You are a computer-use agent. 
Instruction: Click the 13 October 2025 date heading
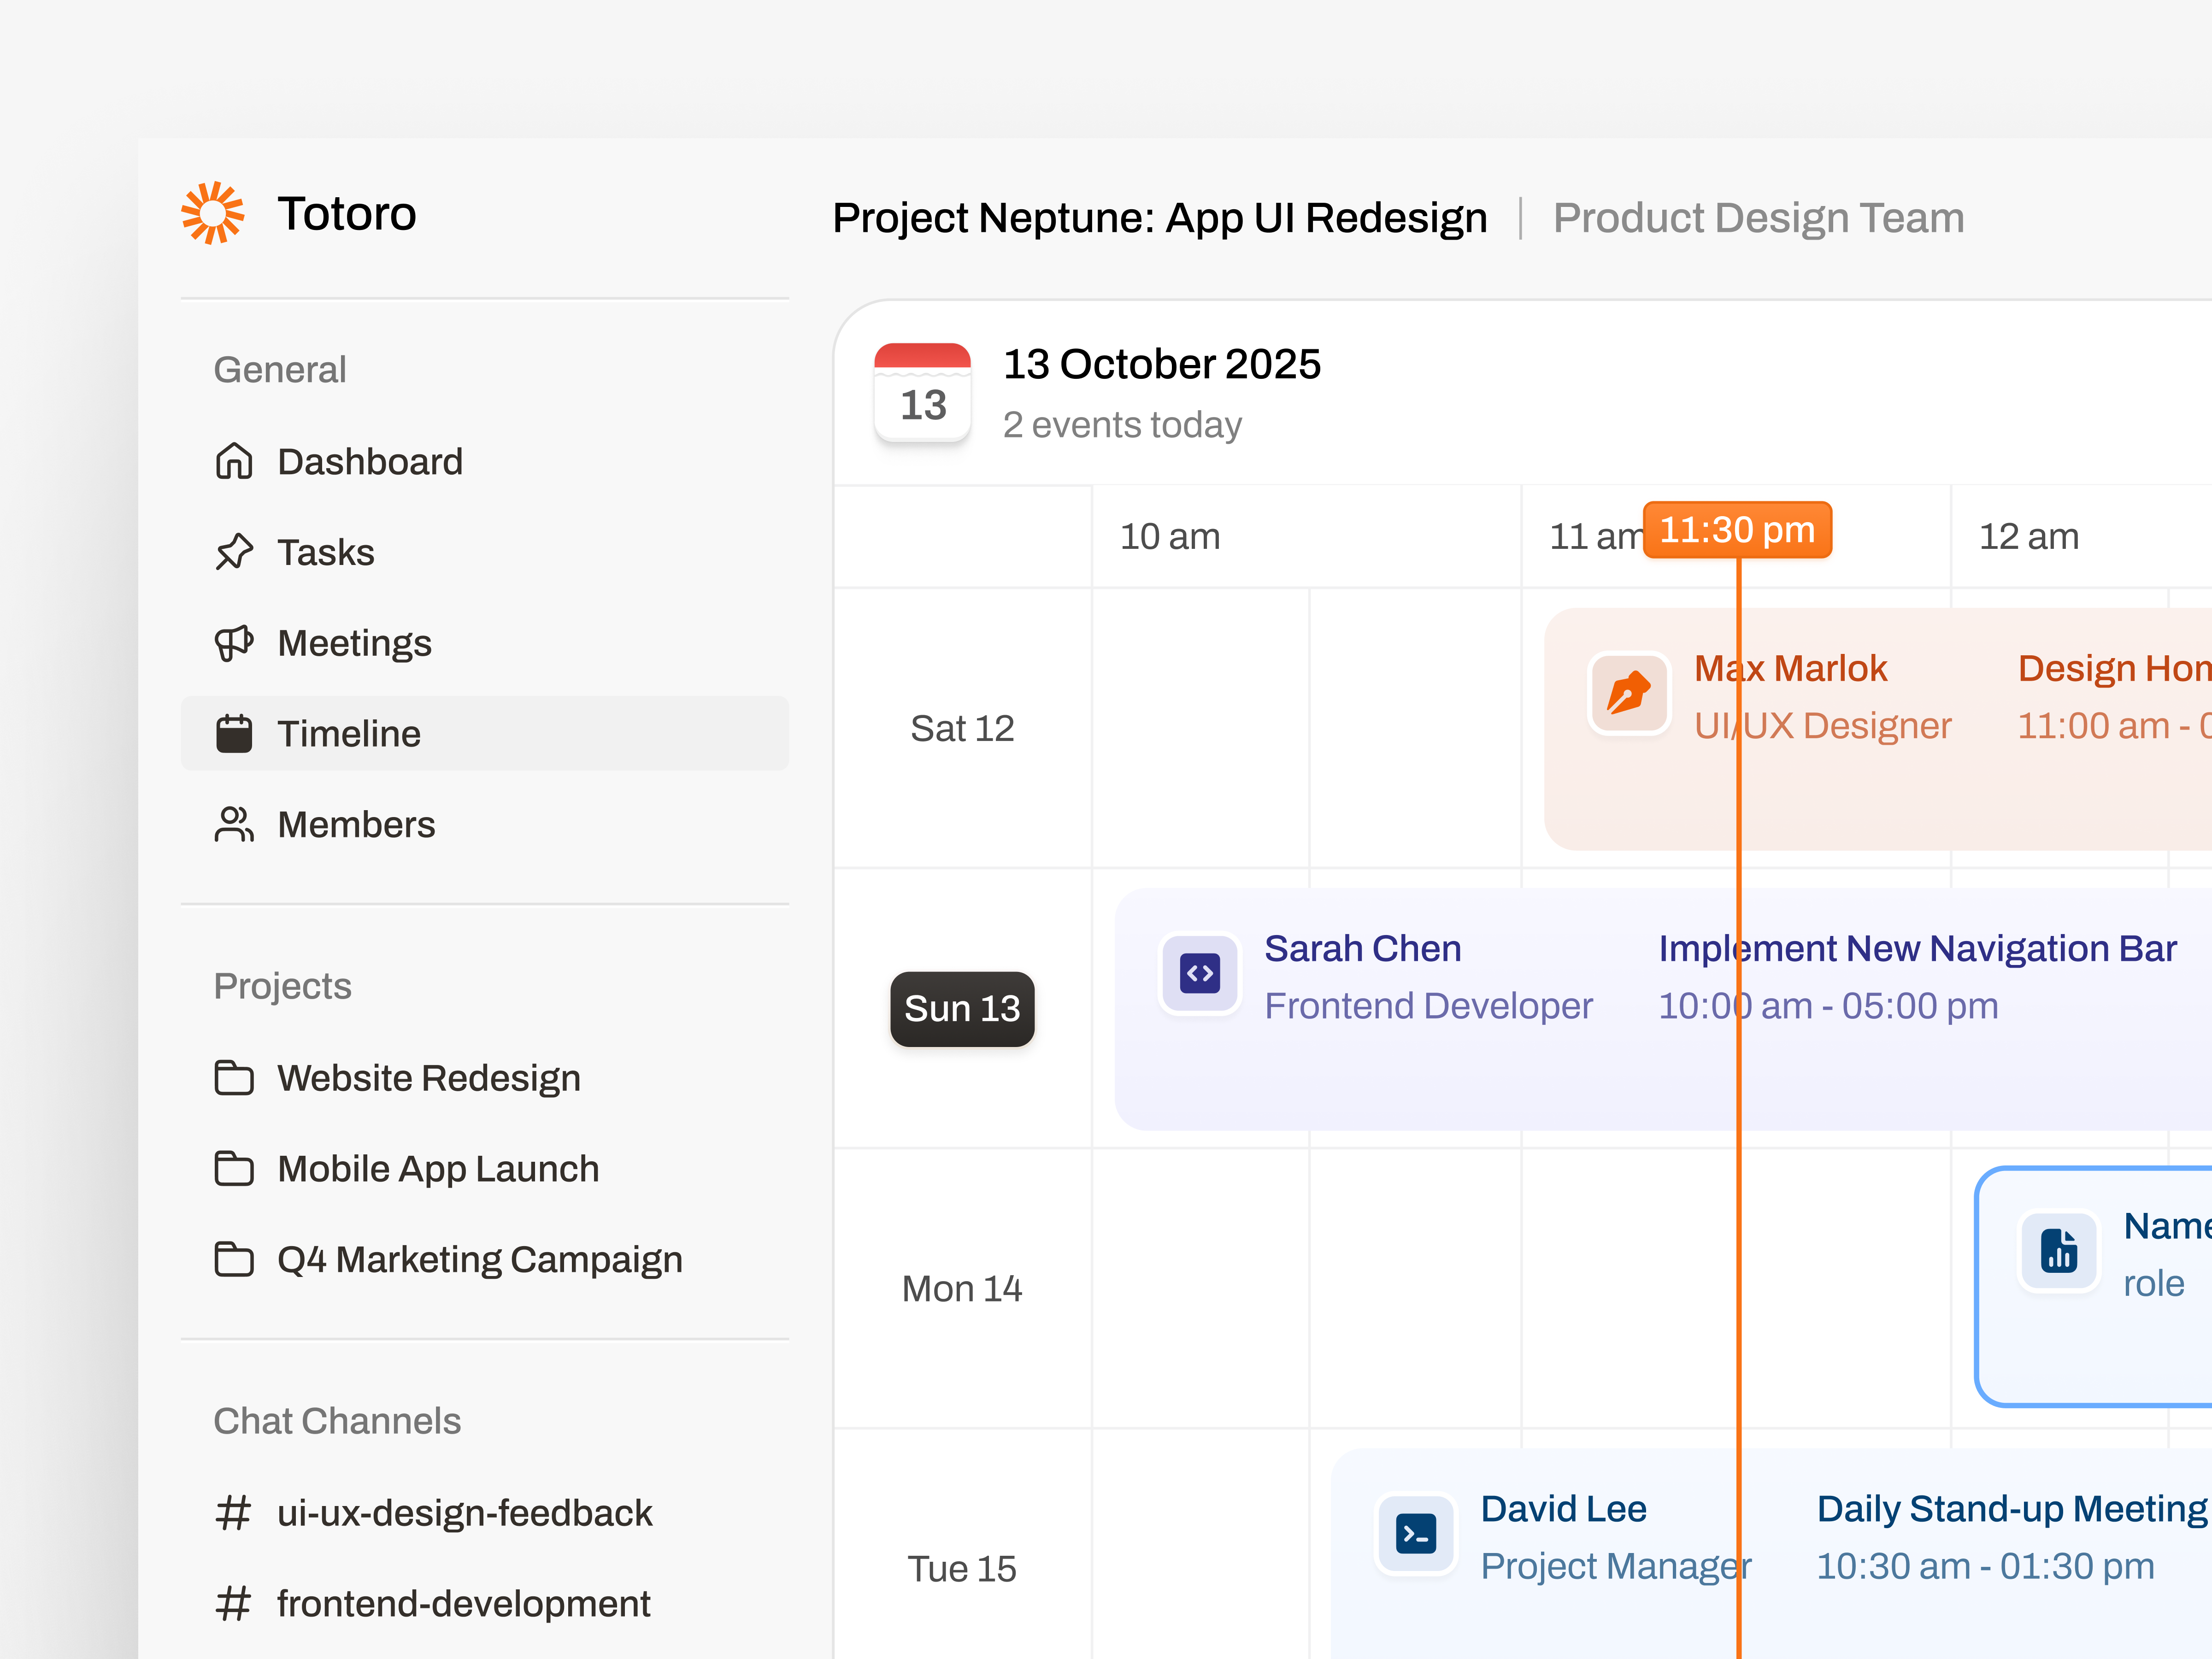tap(1162, 364)
